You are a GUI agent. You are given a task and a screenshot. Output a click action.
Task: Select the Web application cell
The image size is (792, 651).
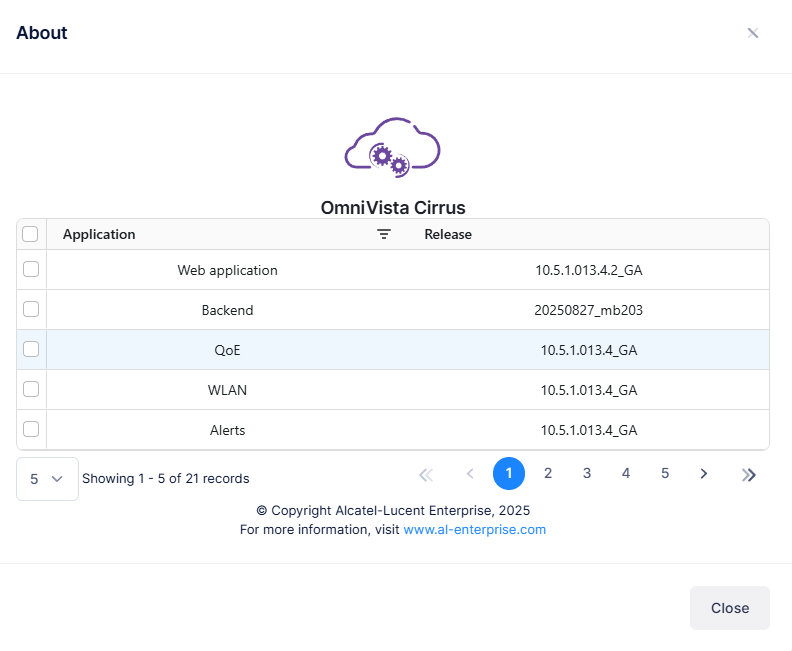pos(227,270)
